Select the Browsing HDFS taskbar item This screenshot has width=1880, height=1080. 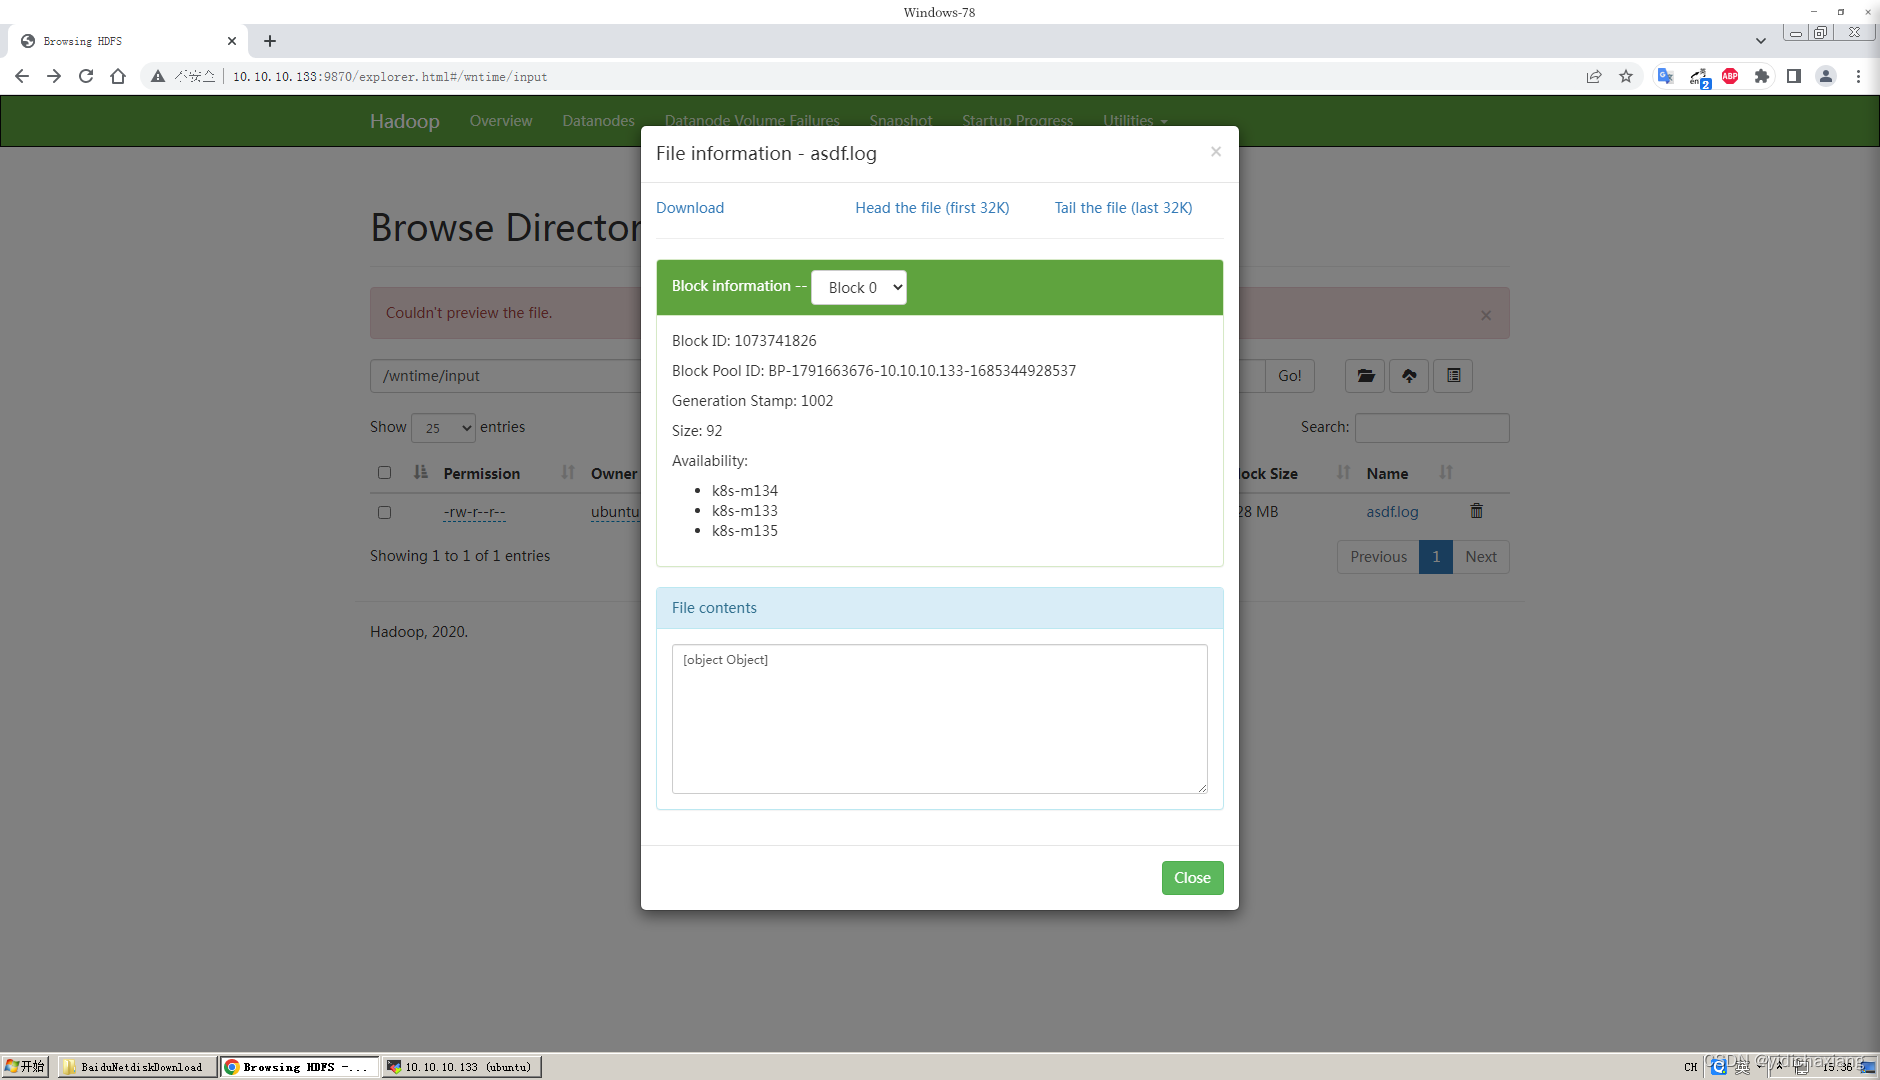tap(300, 1067)
